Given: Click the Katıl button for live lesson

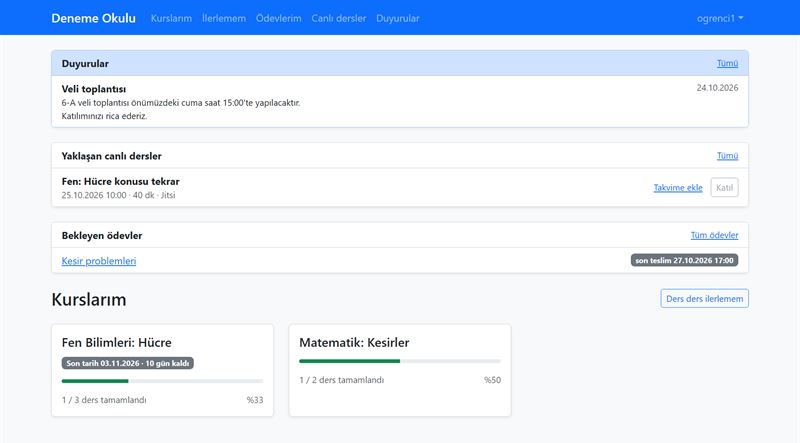Looking at the screenshot, I should 724,187.
